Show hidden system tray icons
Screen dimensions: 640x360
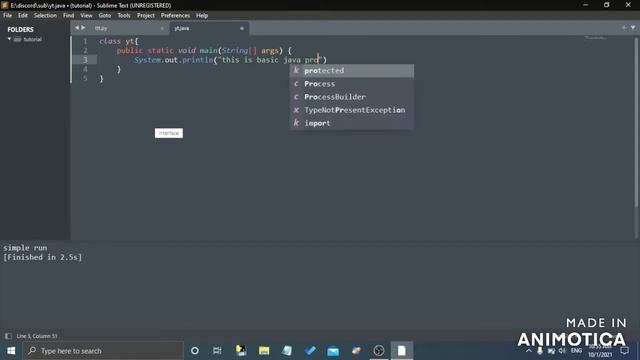[x=529, y=351]
